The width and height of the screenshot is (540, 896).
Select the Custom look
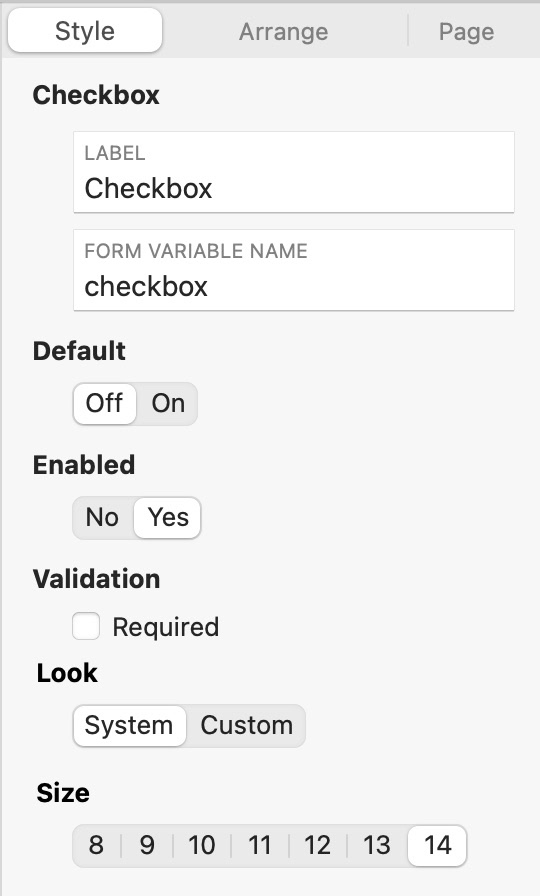click(246, 726)
